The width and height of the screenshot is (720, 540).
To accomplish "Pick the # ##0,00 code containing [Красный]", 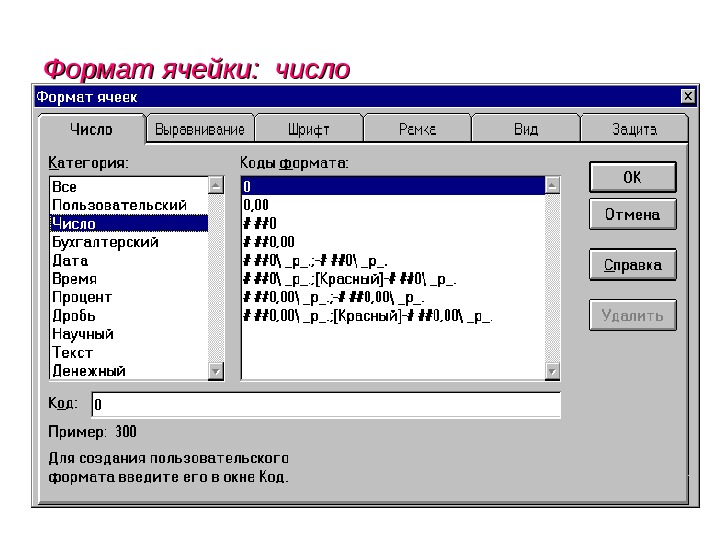I will (x=393, y=315).
